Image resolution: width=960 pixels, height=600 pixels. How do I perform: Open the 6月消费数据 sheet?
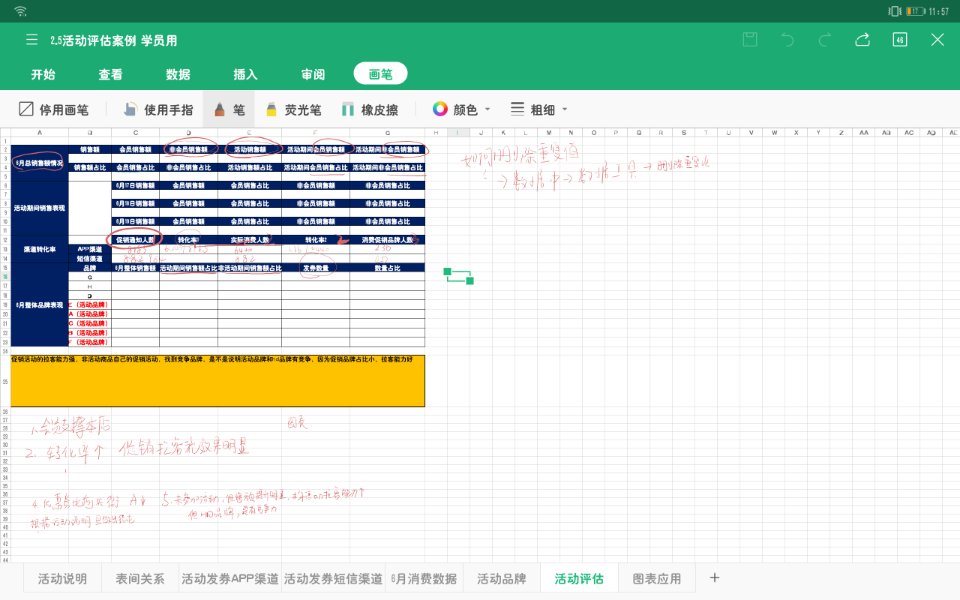click(x=424, y=579)
